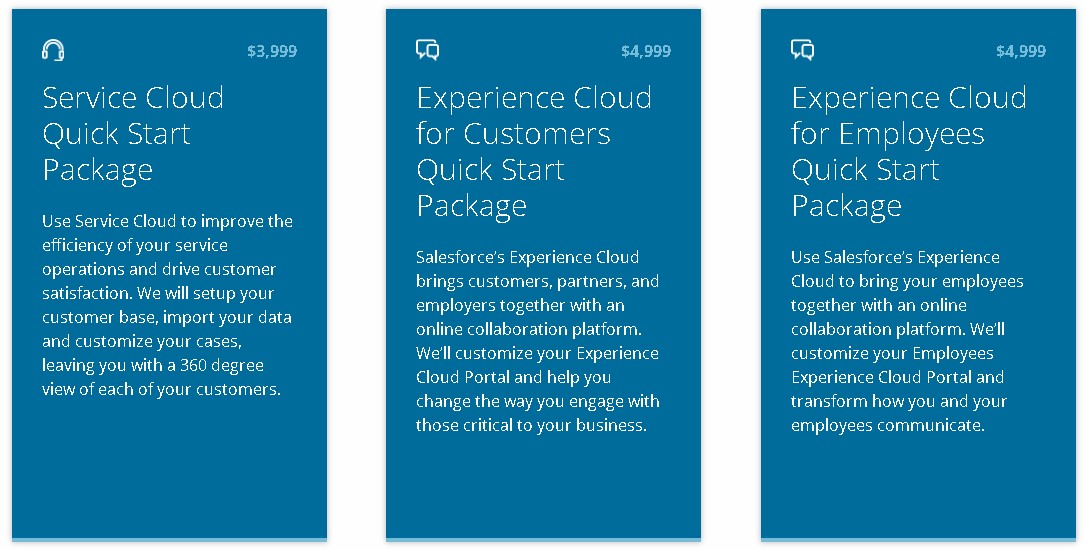1085x550 pixels.
Task: Select the $3,999 price on Service Cloud card
Action: (272, 51)
